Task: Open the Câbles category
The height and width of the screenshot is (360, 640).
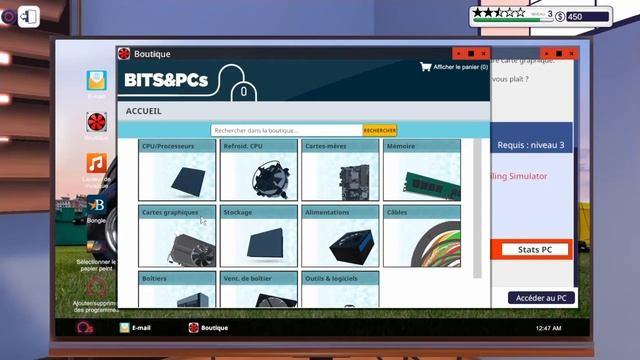Action: pyautogui.click(x=422, y=236)
